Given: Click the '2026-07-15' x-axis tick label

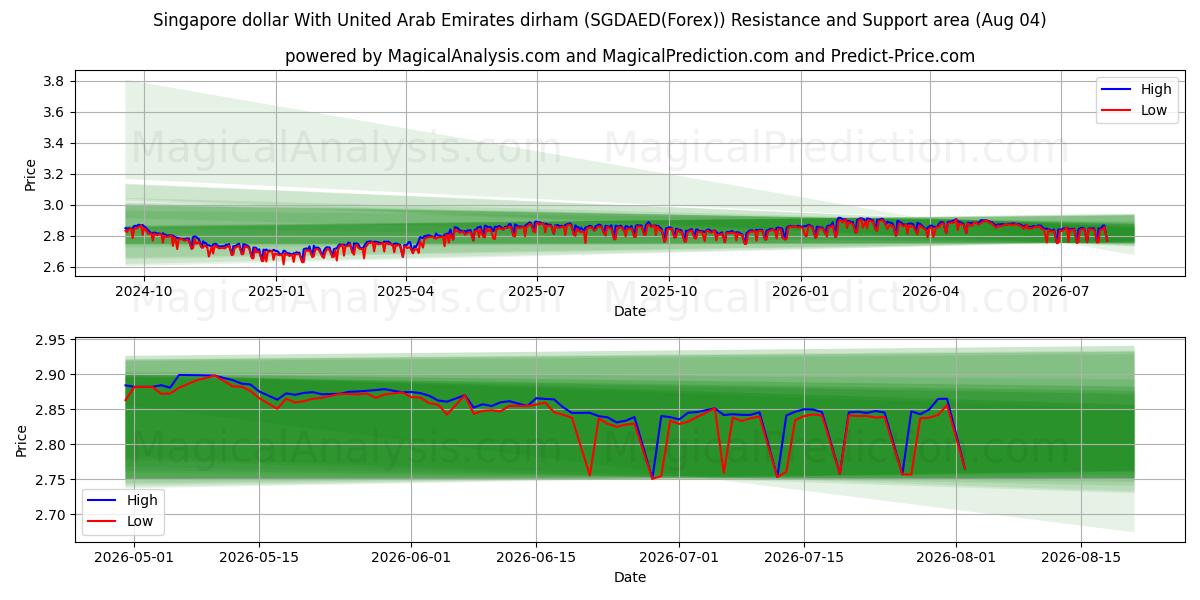Looking at the screenshot, I should click(804, 557).
